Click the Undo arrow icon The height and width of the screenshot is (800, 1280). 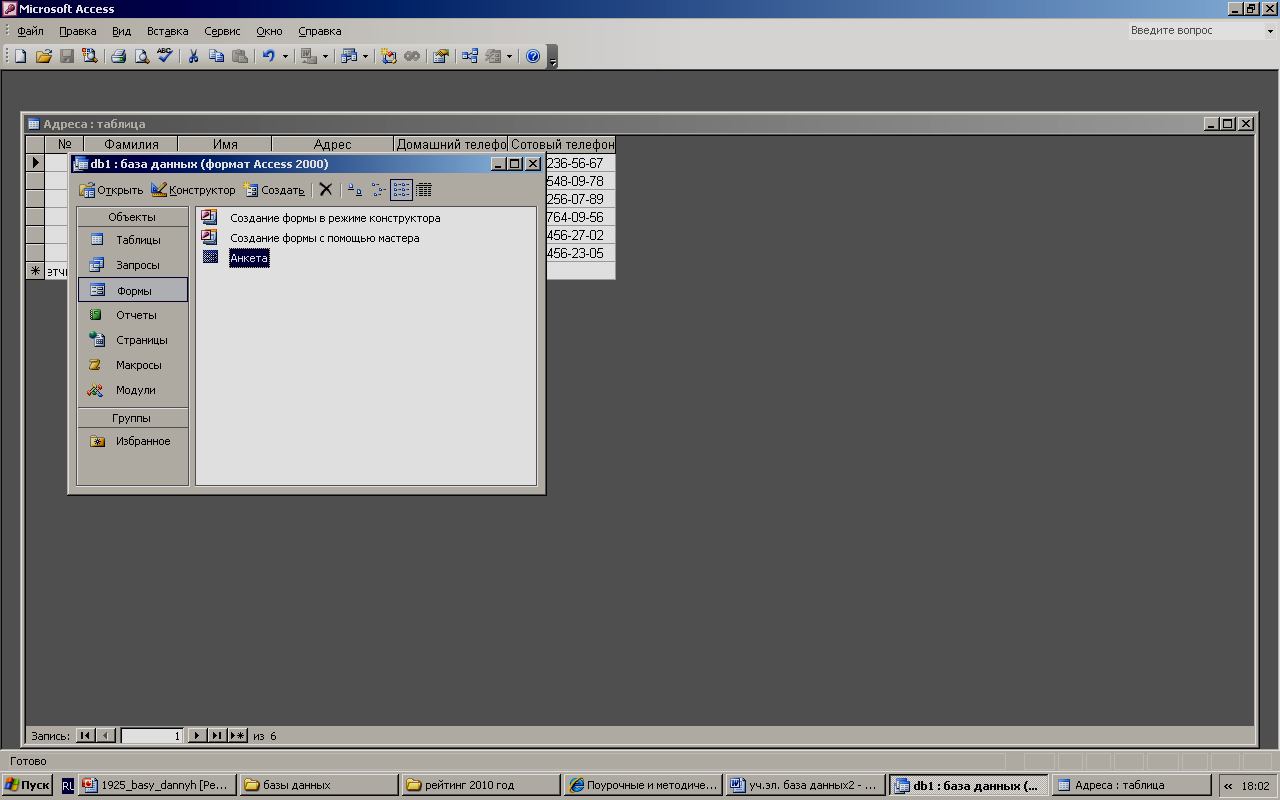tap(268, 56)
